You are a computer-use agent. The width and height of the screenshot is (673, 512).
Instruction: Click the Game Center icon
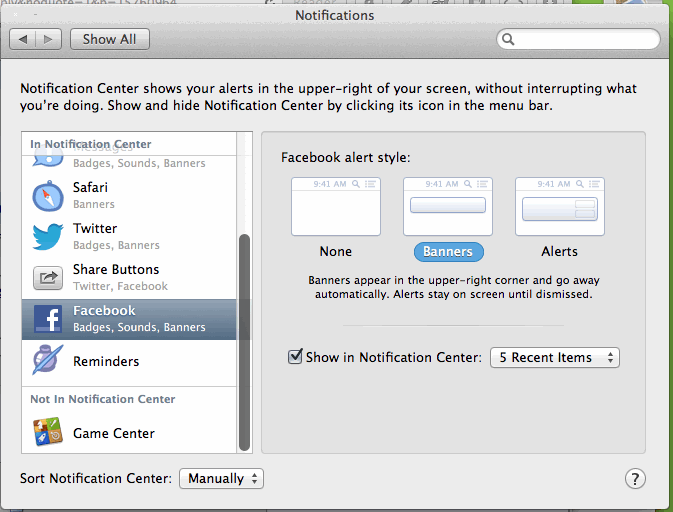pos(48,432)
